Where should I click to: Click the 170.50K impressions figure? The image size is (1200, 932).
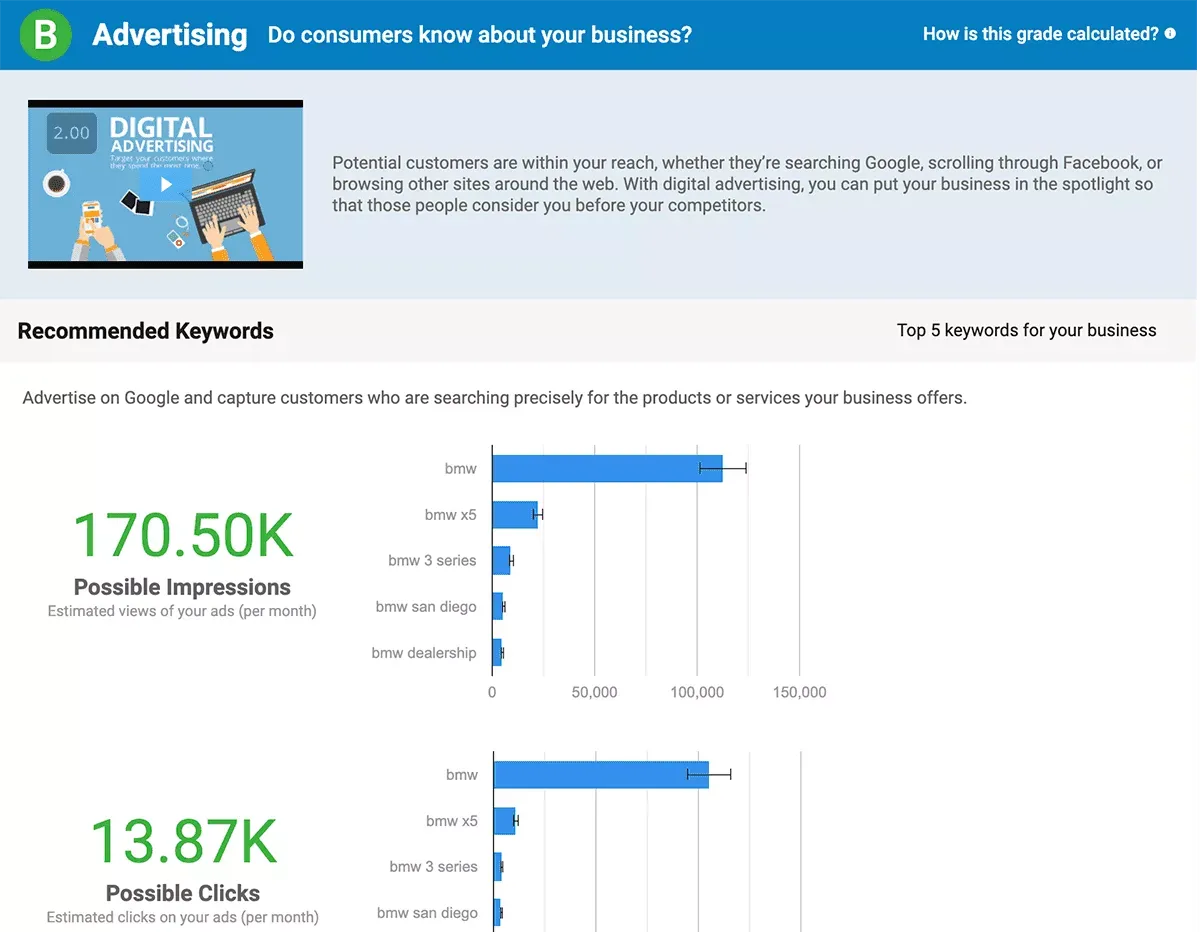pyautogui.click(x=183, y=535)
